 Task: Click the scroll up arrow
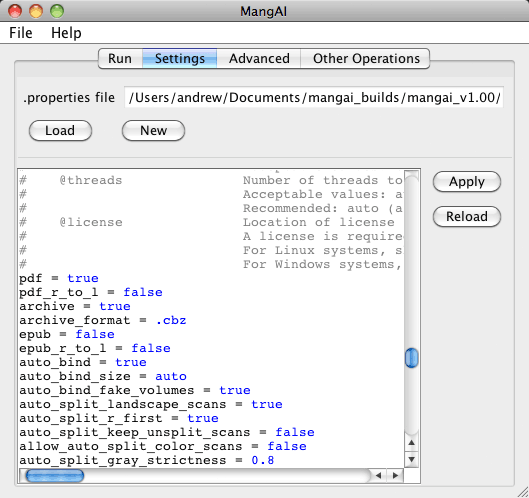(x=412, y=442)
